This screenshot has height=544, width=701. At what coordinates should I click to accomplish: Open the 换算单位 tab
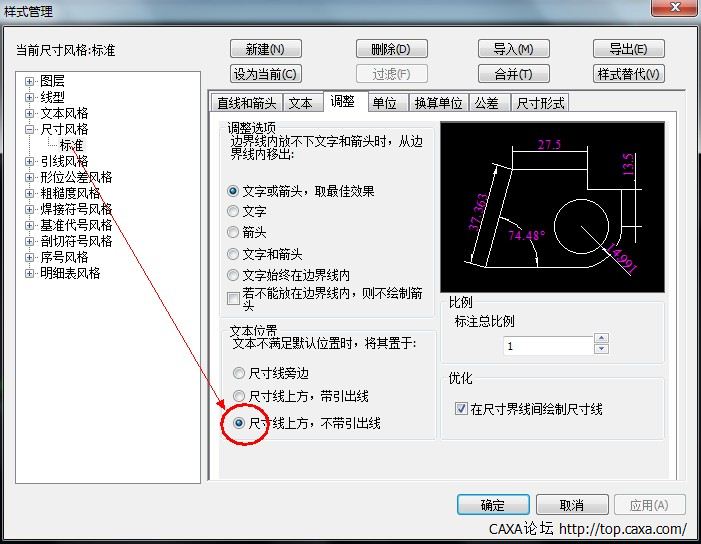click(438, 103)
